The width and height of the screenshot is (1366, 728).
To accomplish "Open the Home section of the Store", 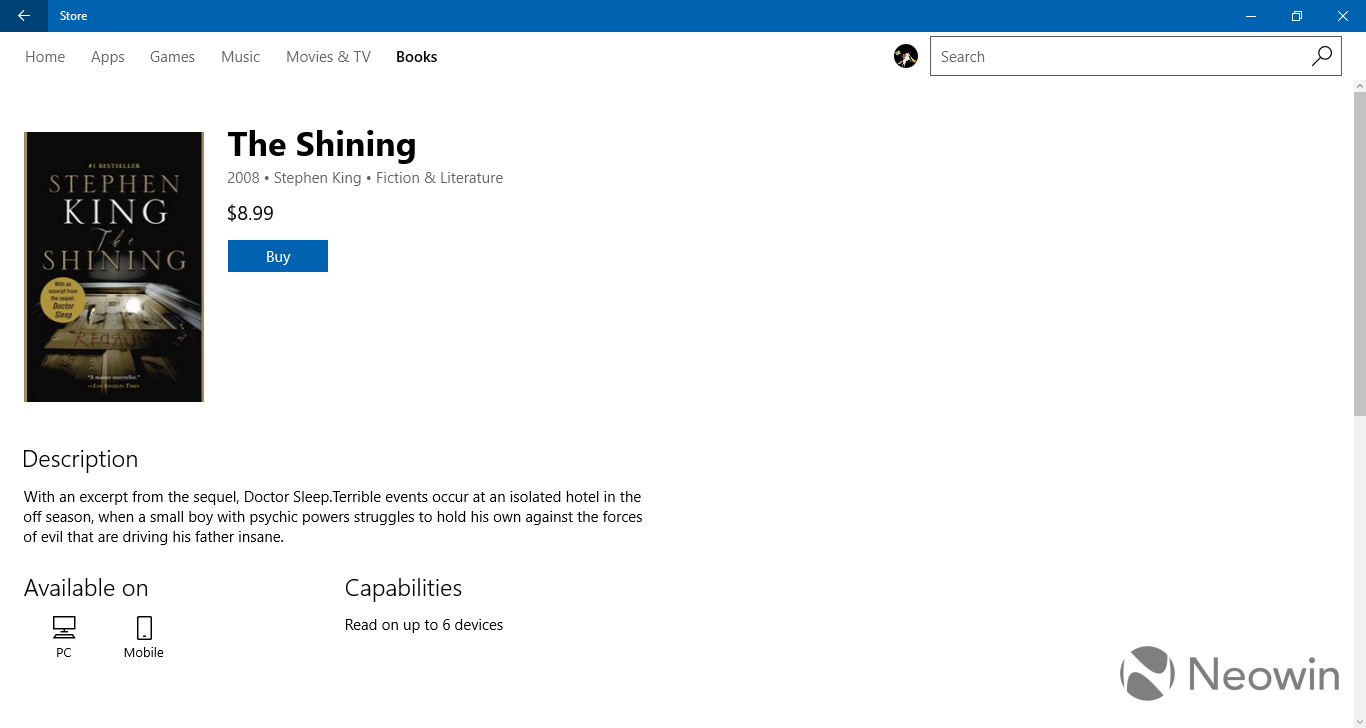I will (x=44, y=57).
